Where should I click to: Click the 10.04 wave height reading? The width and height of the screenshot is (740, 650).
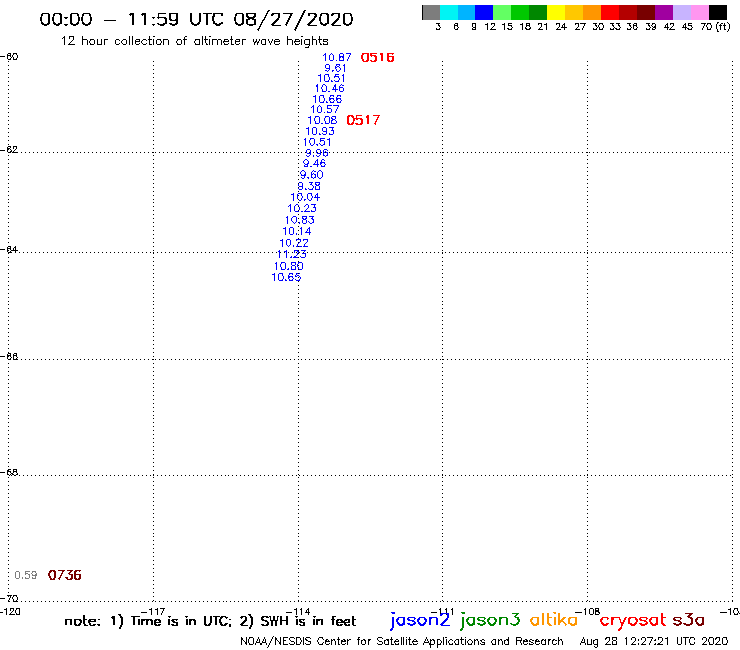point(305,197)
